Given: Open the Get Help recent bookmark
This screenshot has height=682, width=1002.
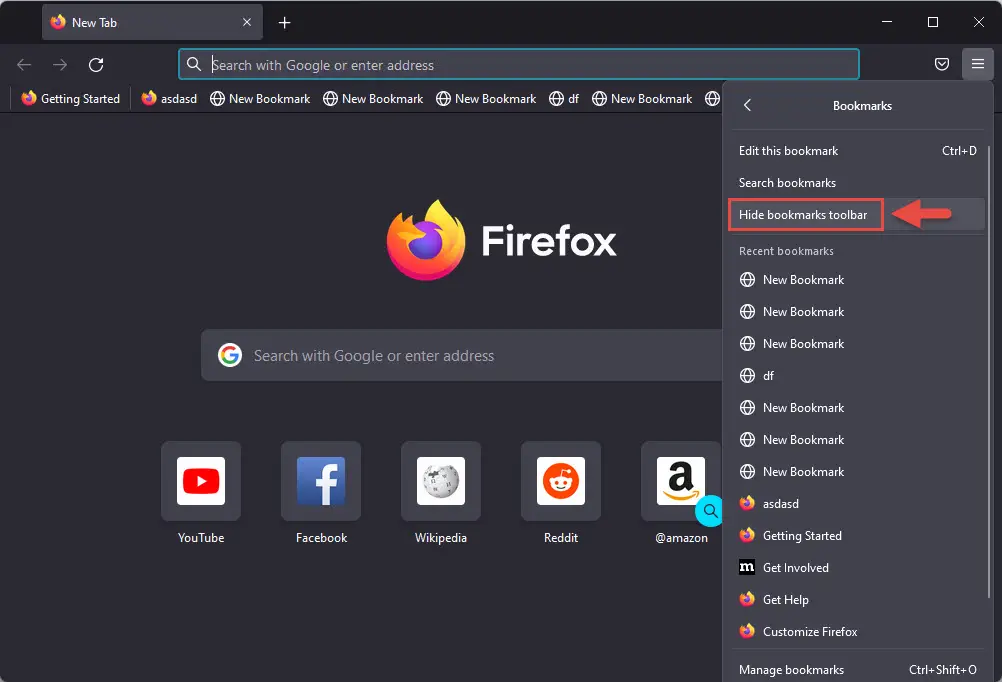Looking at the screenshot, I should tap(857, 600).
